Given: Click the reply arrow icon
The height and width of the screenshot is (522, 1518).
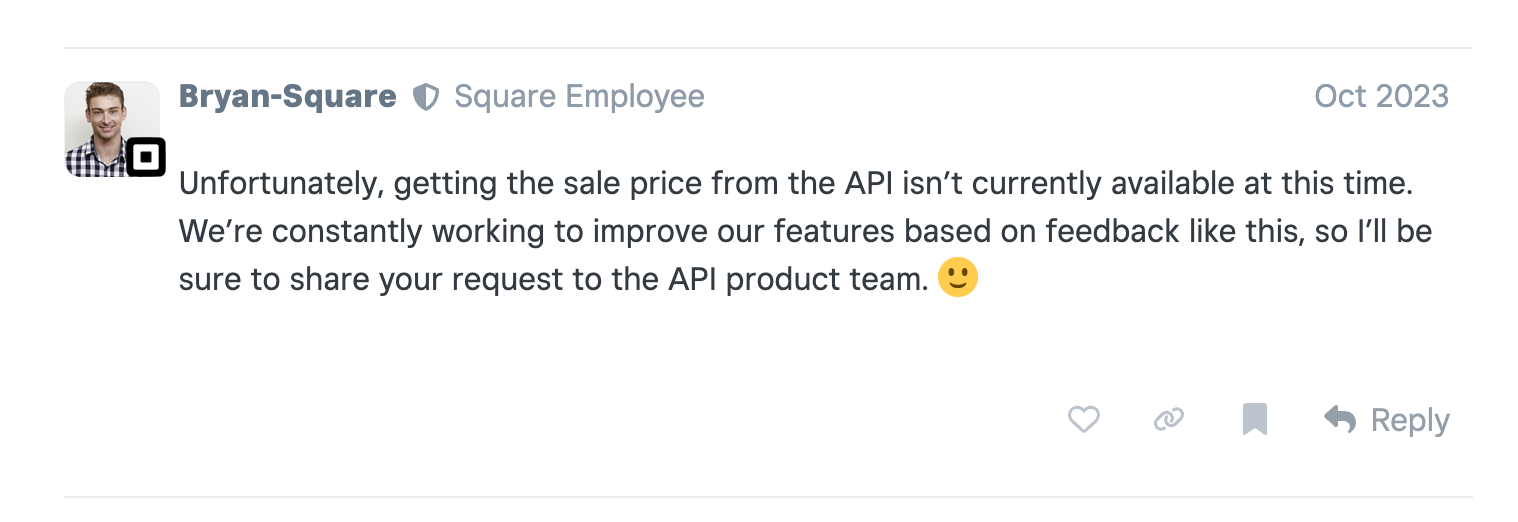Looking at the screenshot, I should [1340, 419].
